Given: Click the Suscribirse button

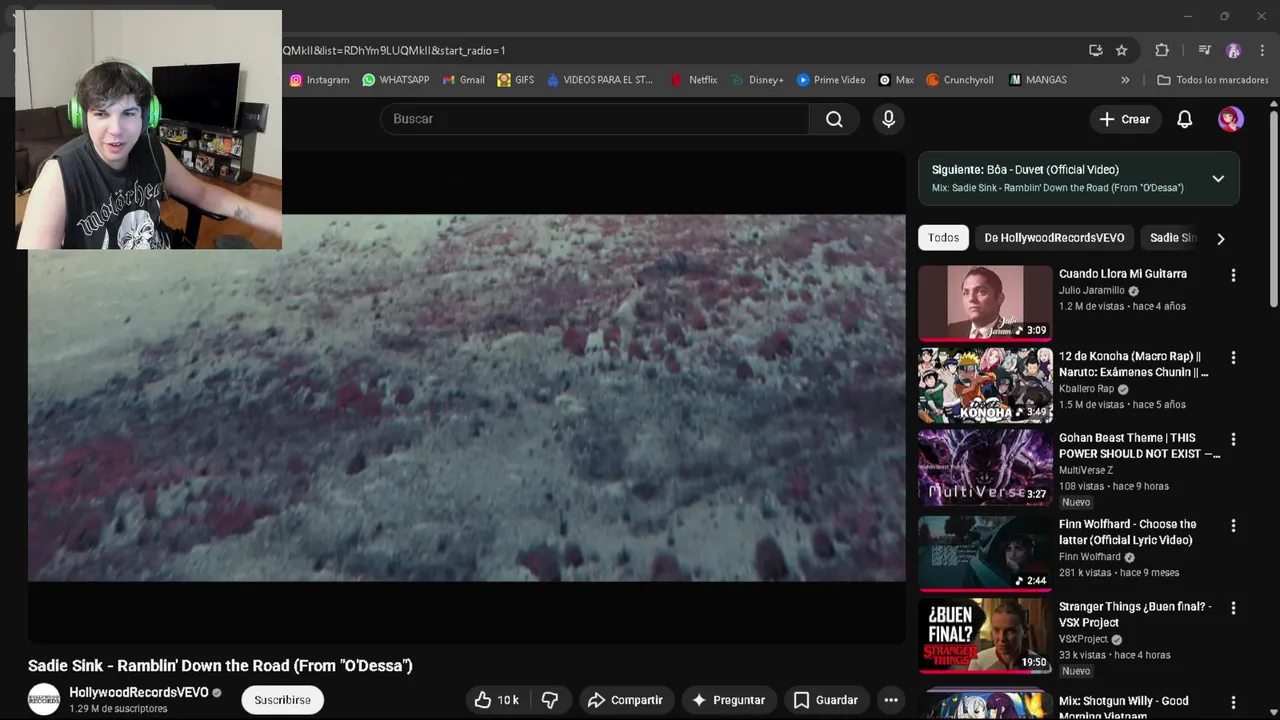Looking at the screenshot, I should point(282,700).
